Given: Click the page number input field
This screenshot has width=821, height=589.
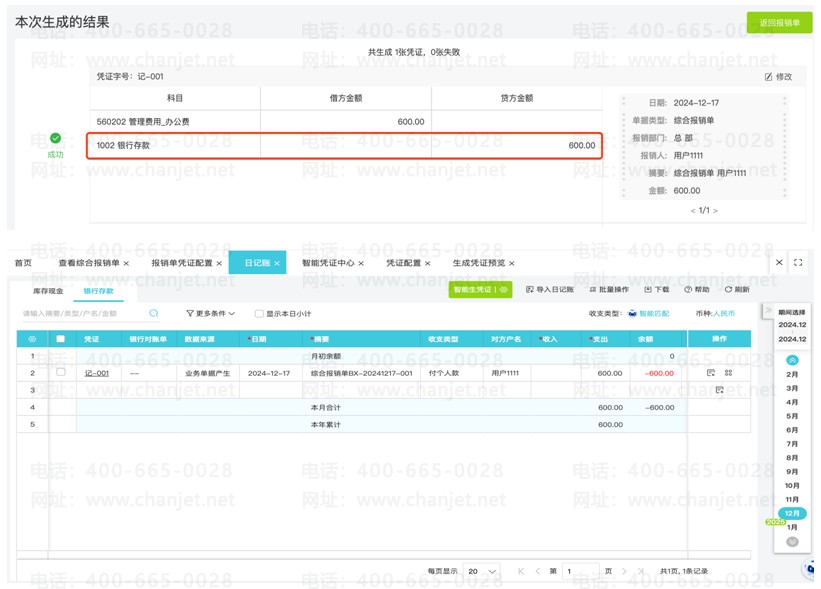Looking at the screenshot, I should 580,571.
